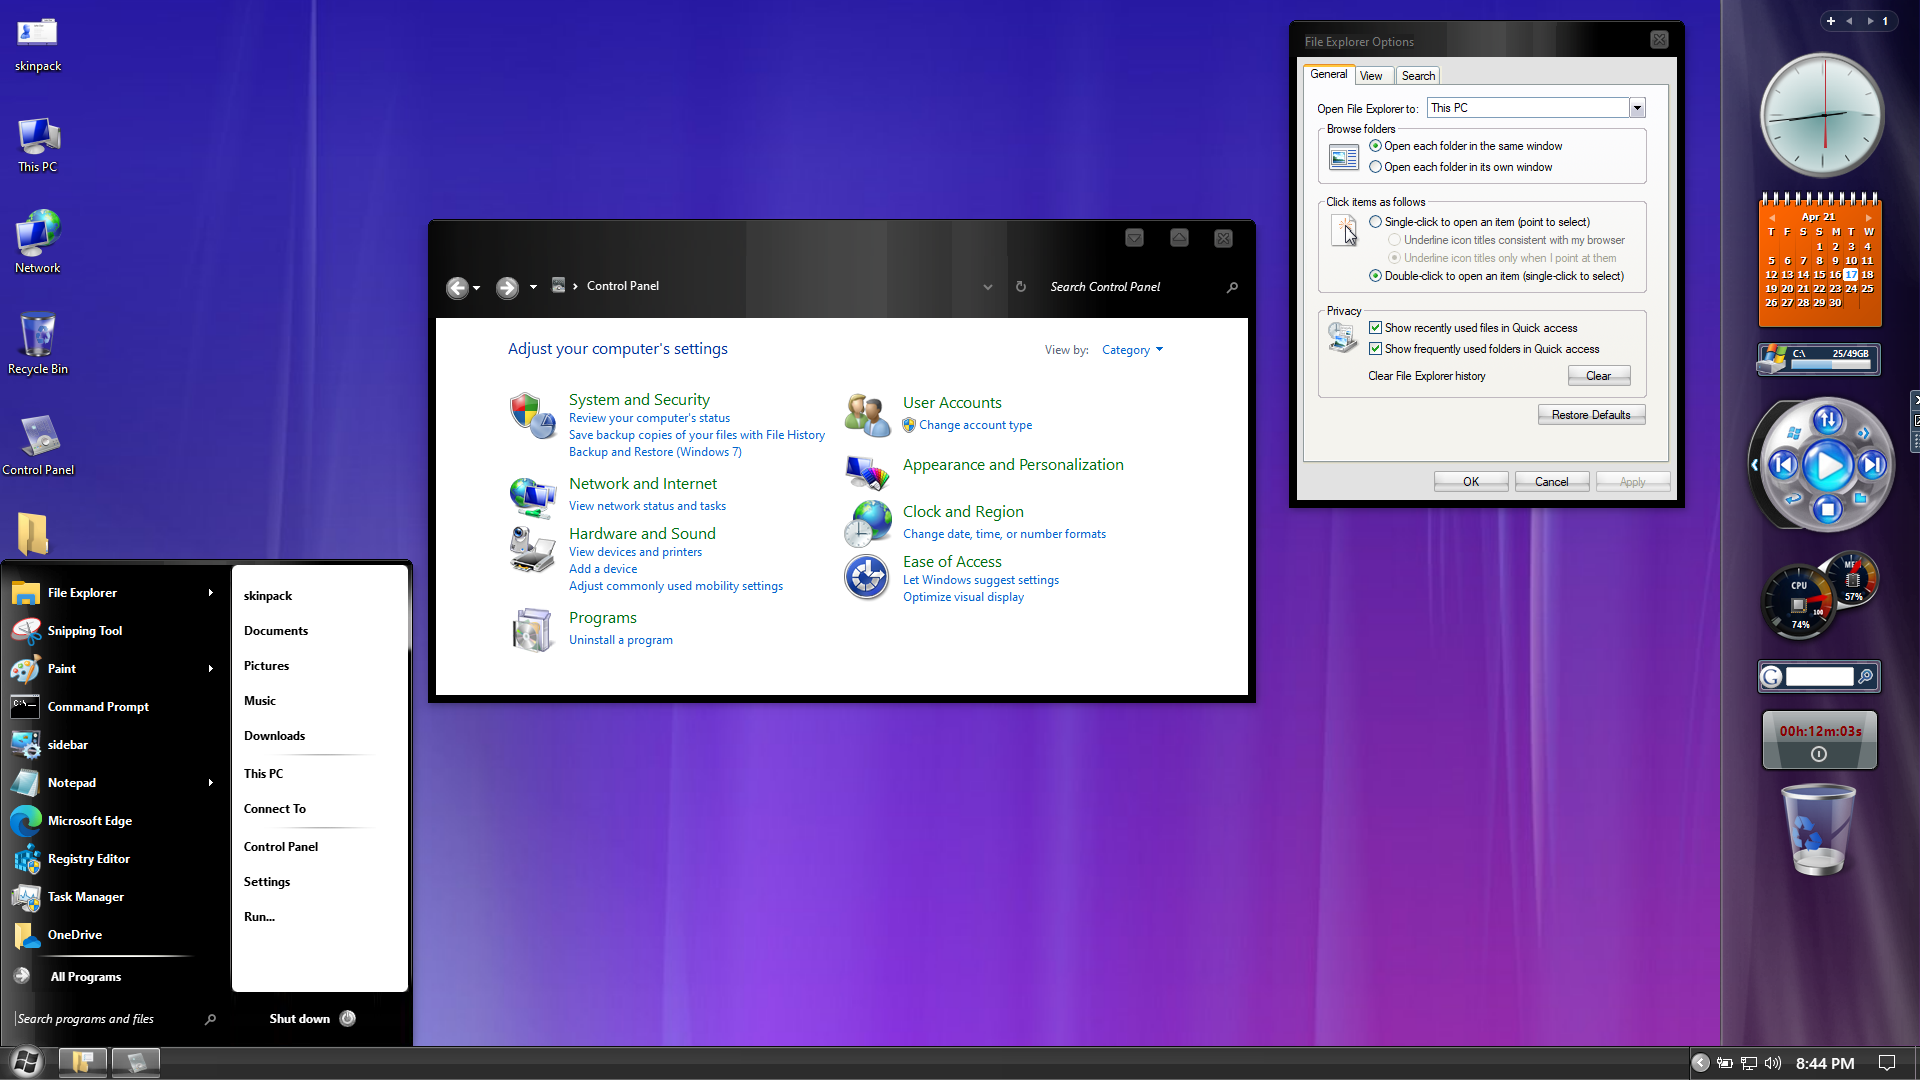
Task: Select Open each folder in its own window
Action: [x=1376, y=167]
